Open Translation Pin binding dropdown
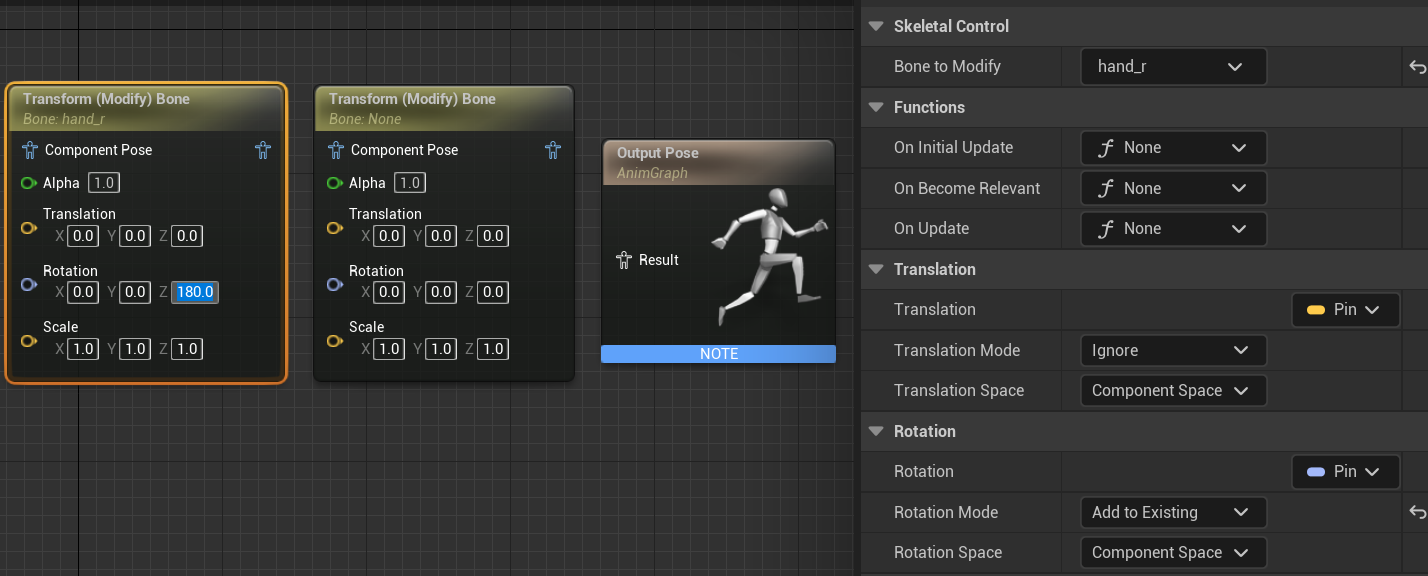The height and width of the screenshot is (576, 1428). pyautogui.click(x=1345, y=309)
